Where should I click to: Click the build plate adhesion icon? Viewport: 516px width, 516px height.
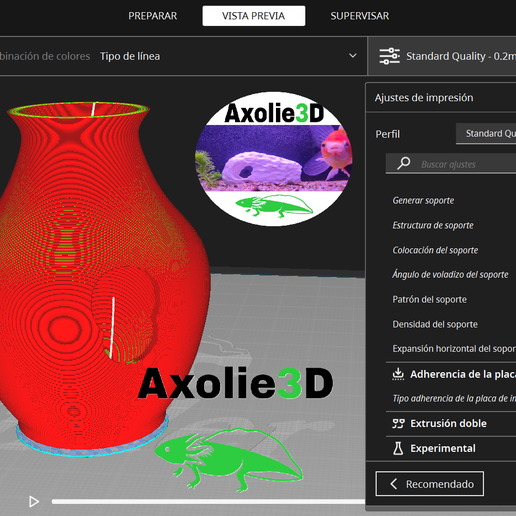(398, 374)
